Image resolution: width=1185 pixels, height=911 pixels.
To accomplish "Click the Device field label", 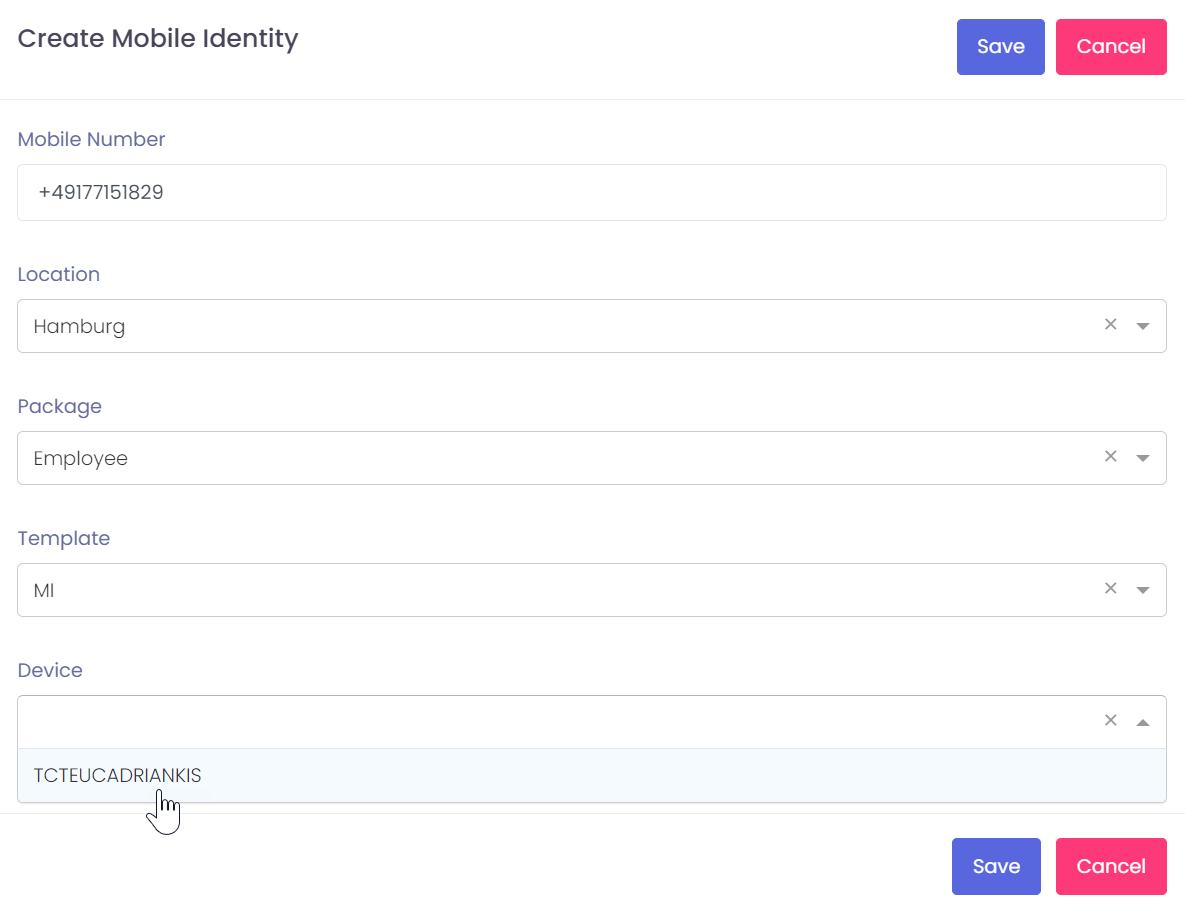I will pos(50,671).
